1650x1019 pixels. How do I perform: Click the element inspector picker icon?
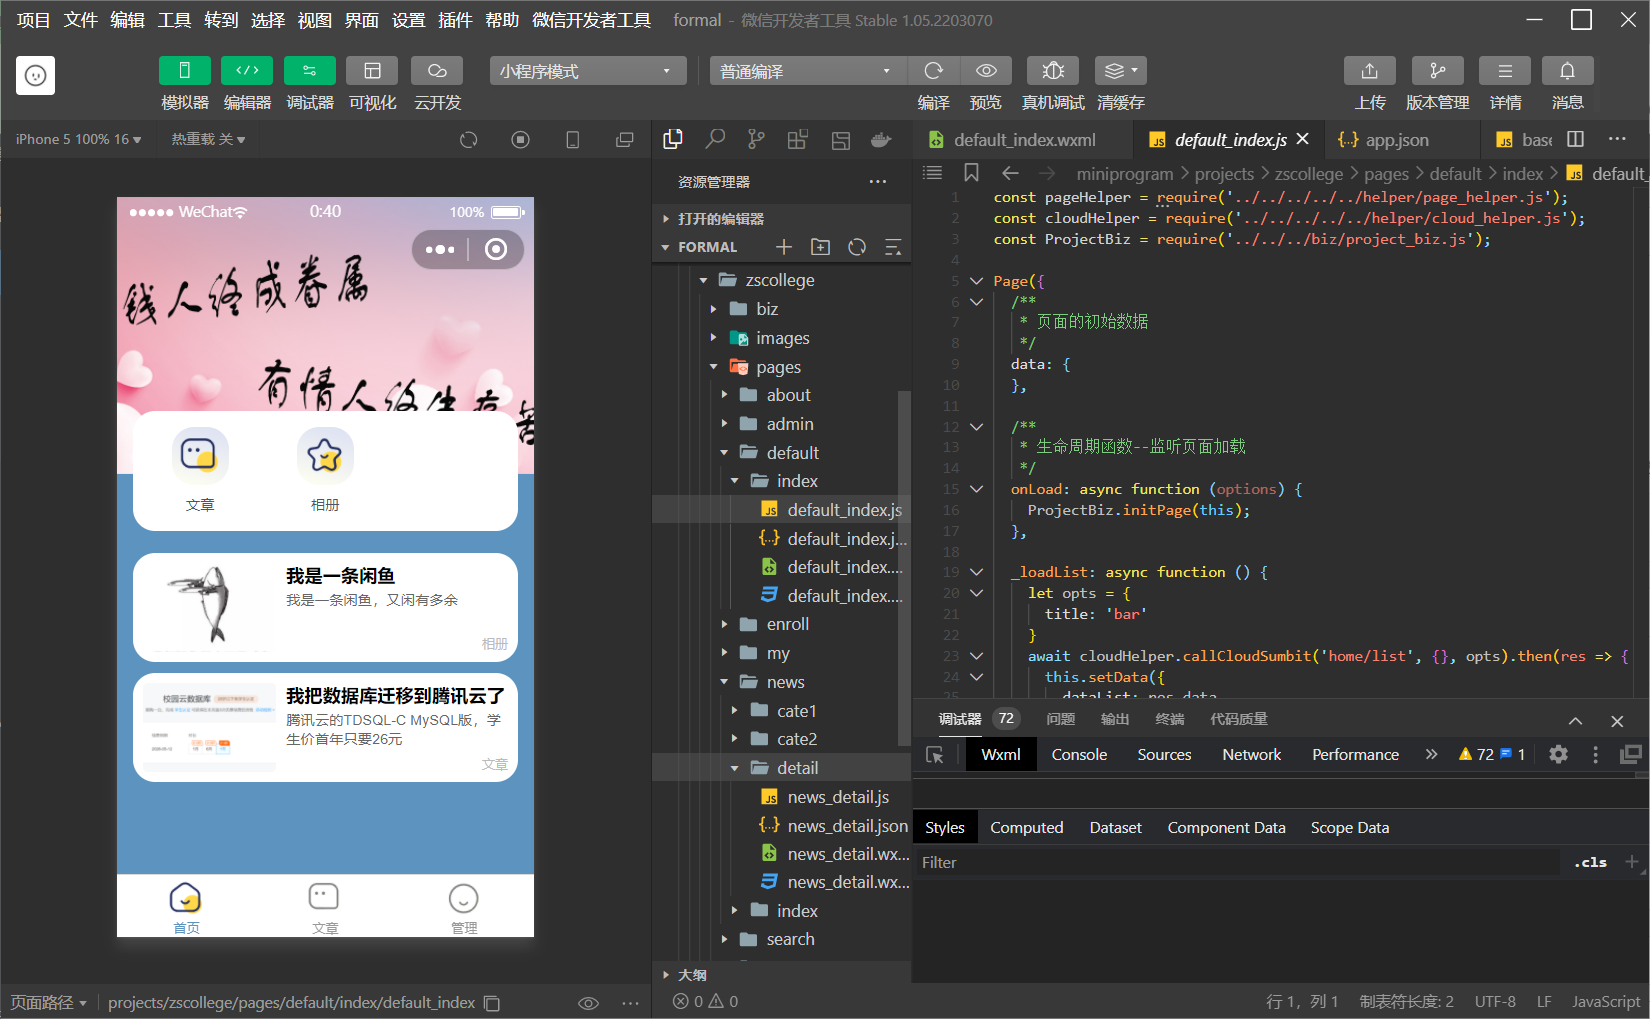pos(935,755)
